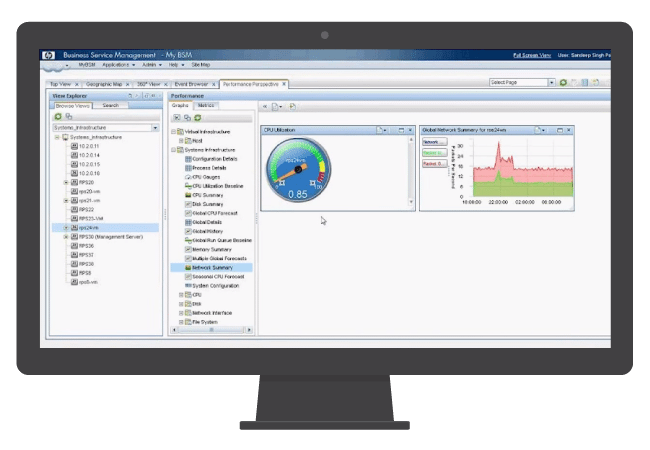Image resolution: width=650 pixels, height=450 pixels.
Task: Open the Configuration Details table graph
Action: click(x=211, y=159)
